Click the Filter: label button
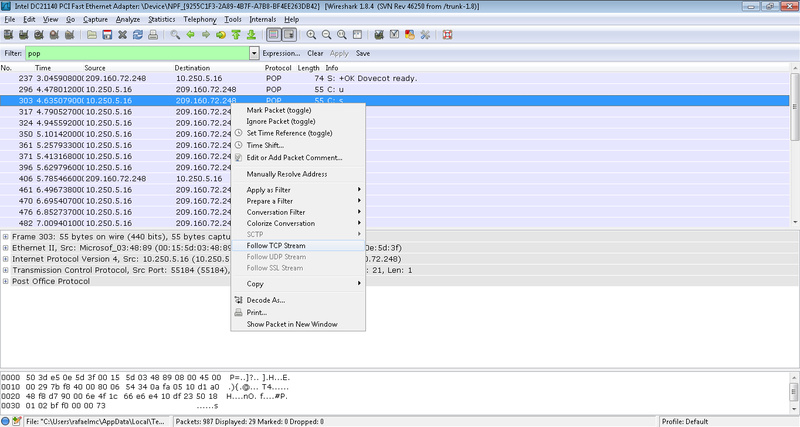The width and height of the screenshot is (800, 427). click(13, 53)
